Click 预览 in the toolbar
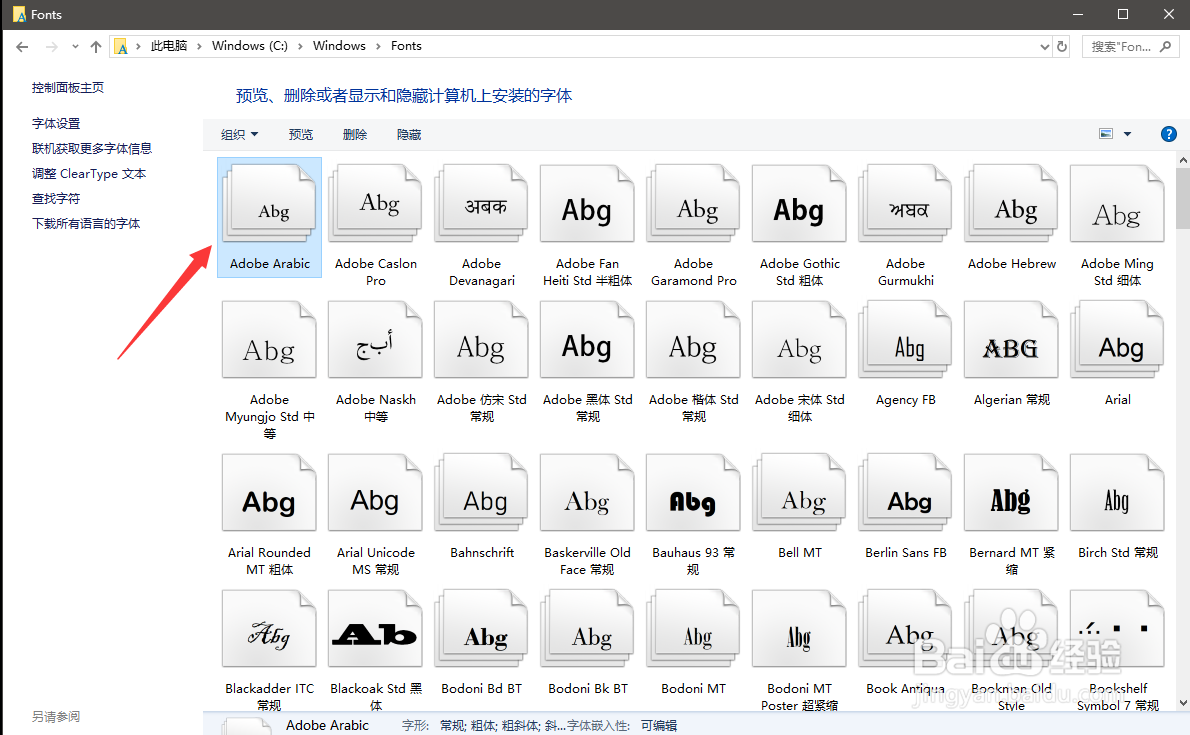 point(301,134)
